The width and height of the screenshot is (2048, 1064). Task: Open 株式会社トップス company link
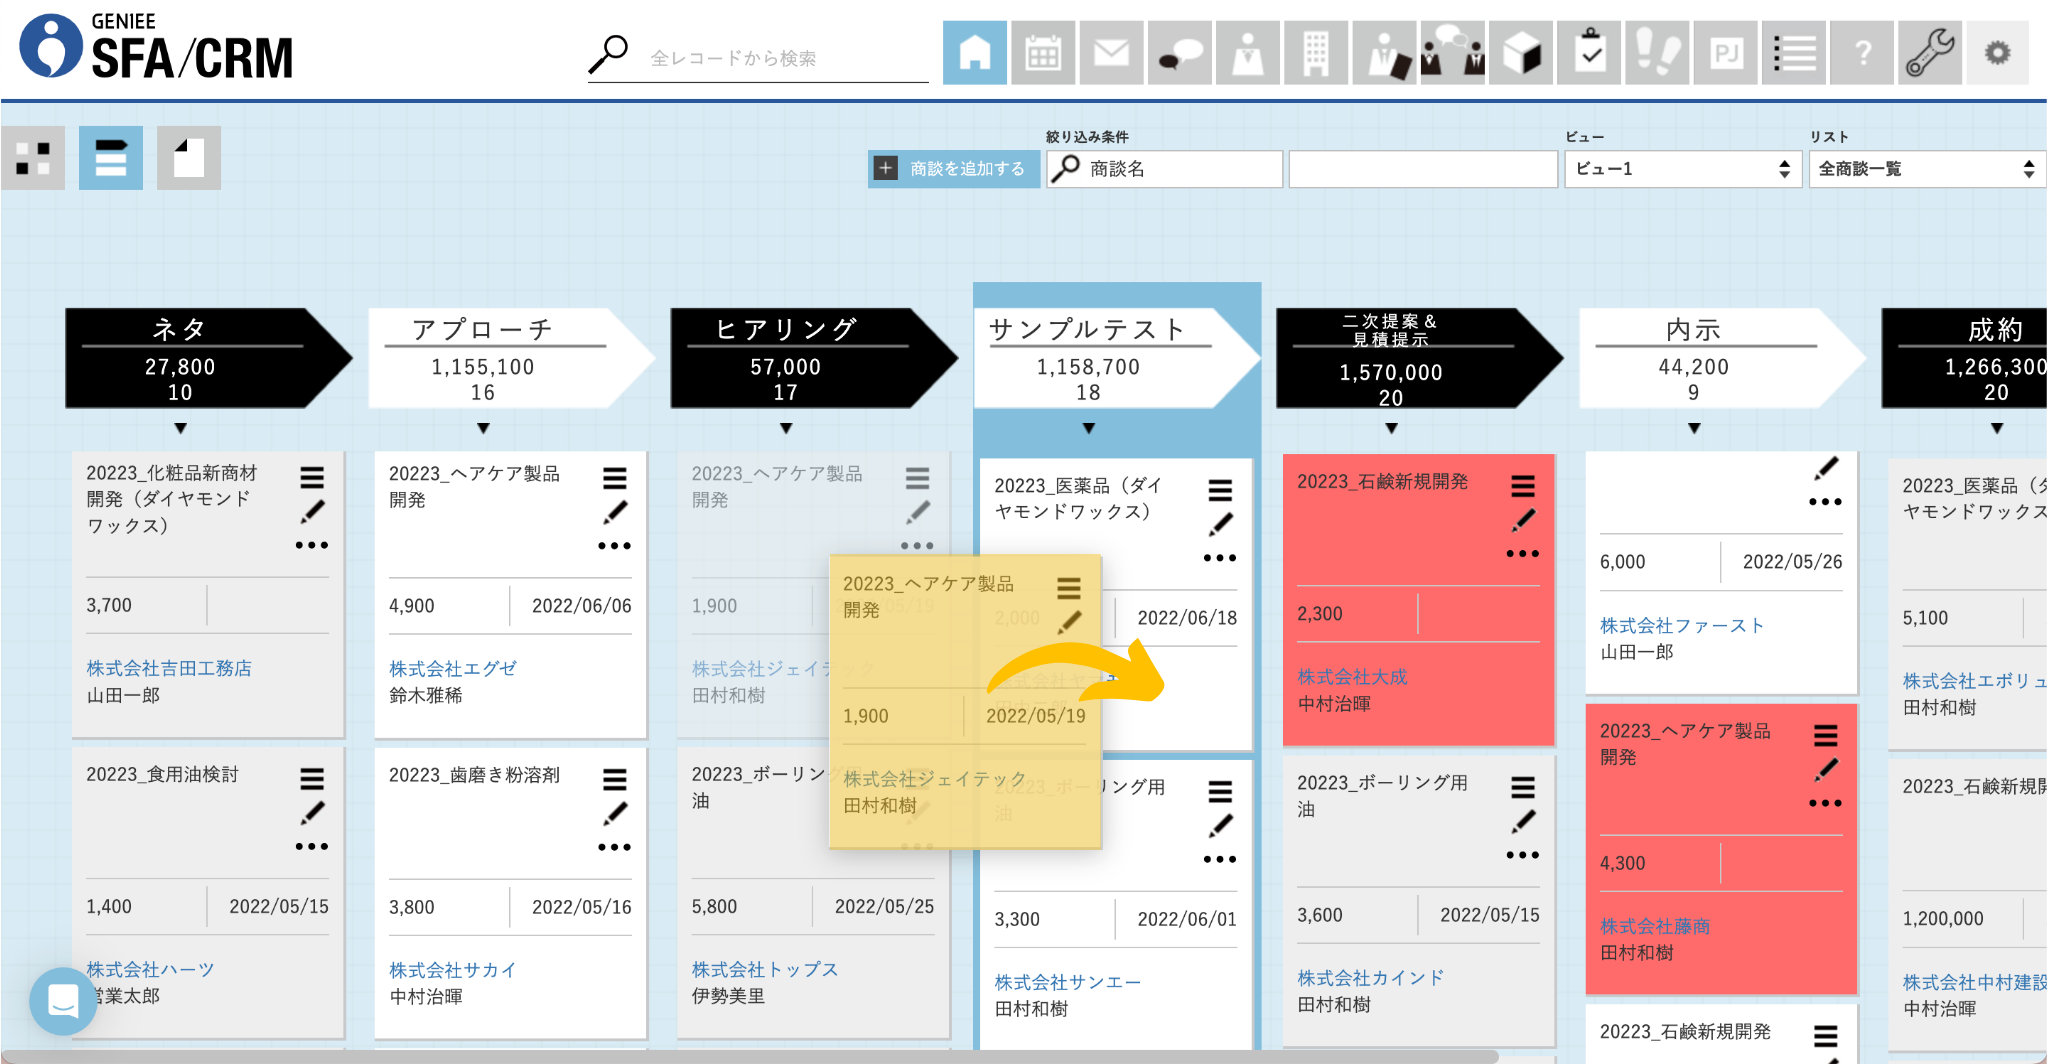765,969
